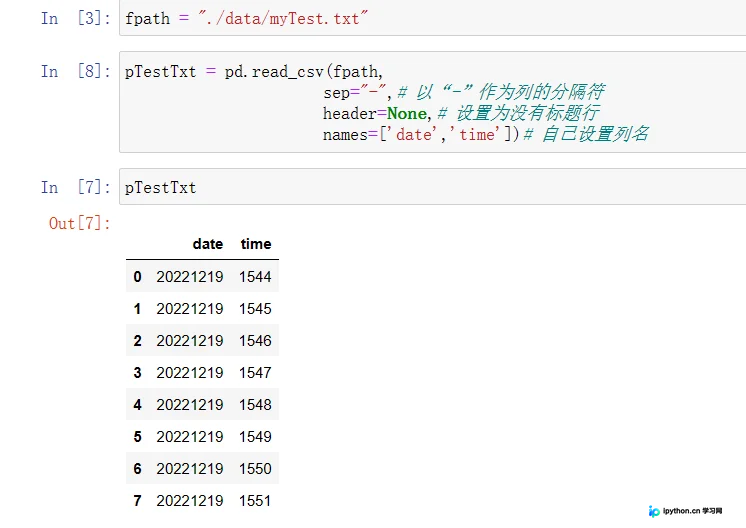Click the time value 1544
Image resolution: width=746 pixels, height=528 pixels.
(255, 277)
